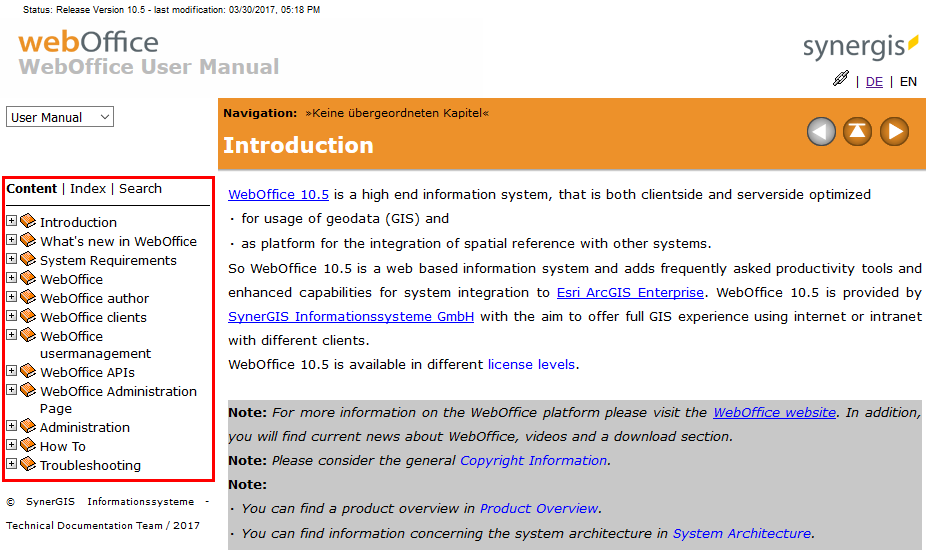The height and width of the screenshot is (550, 926).
Task: Open the User Manual dropdown
Action: click(x=60, y=117)
